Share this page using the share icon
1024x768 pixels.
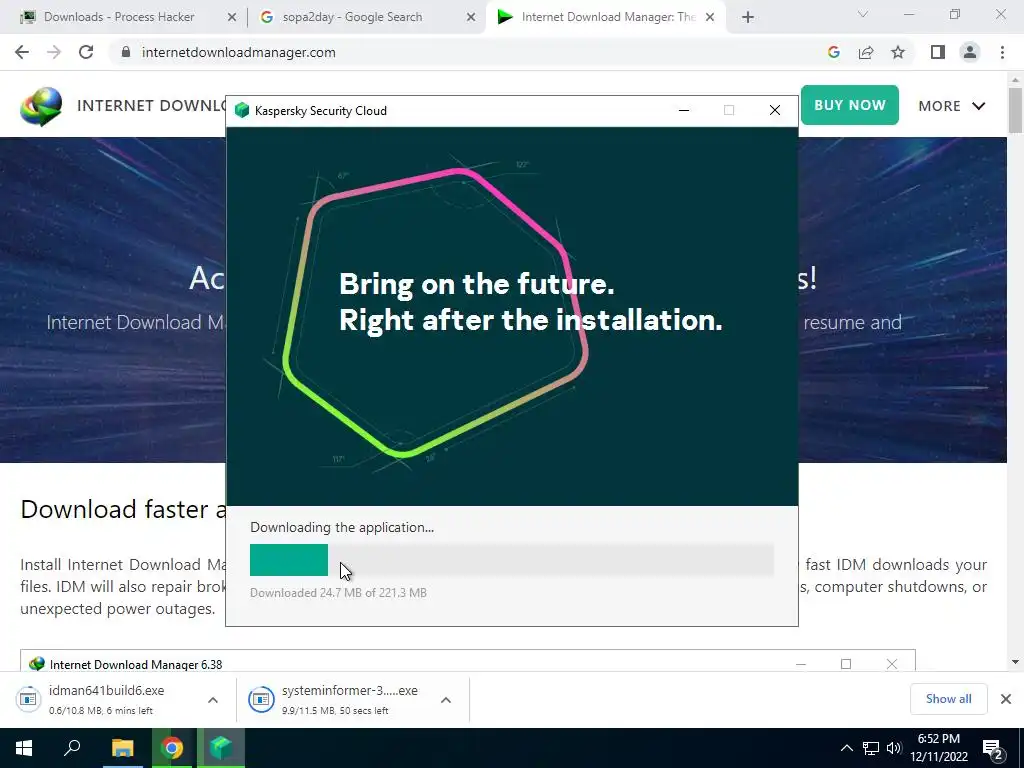[866, 52]
